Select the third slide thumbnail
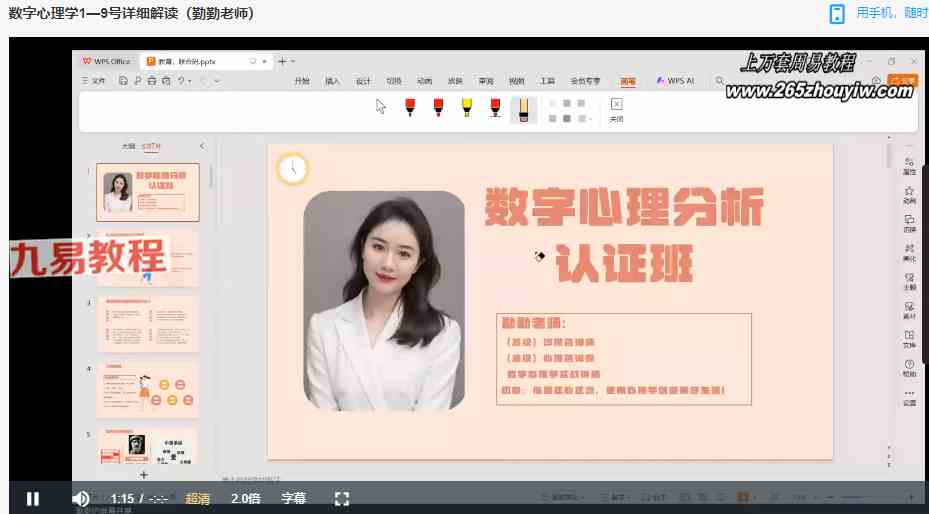This screenshot has height=514, width=929. pyautogui.click(x=148, y=322)
